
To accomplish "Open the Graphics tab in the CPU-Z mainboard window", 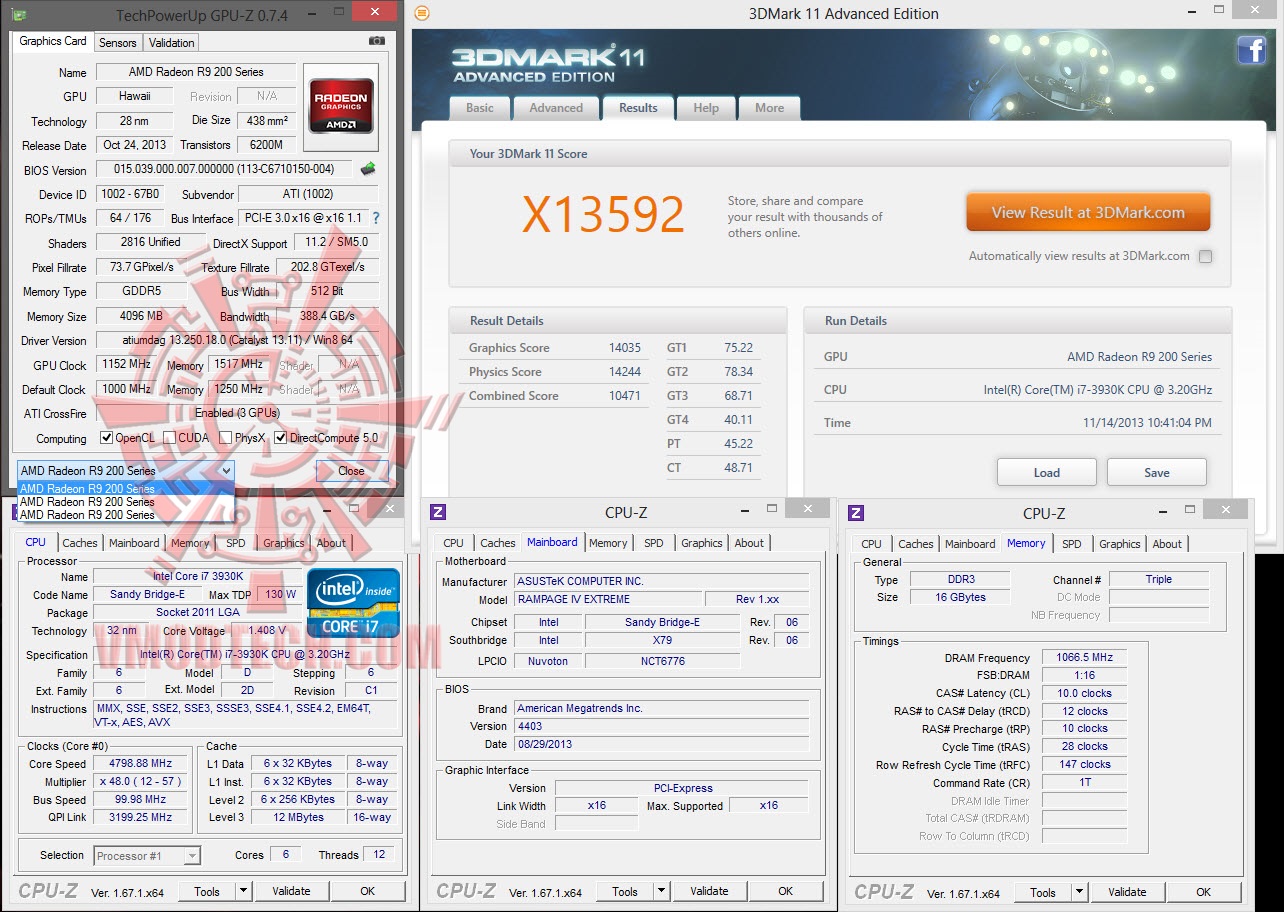I will 702,543.
